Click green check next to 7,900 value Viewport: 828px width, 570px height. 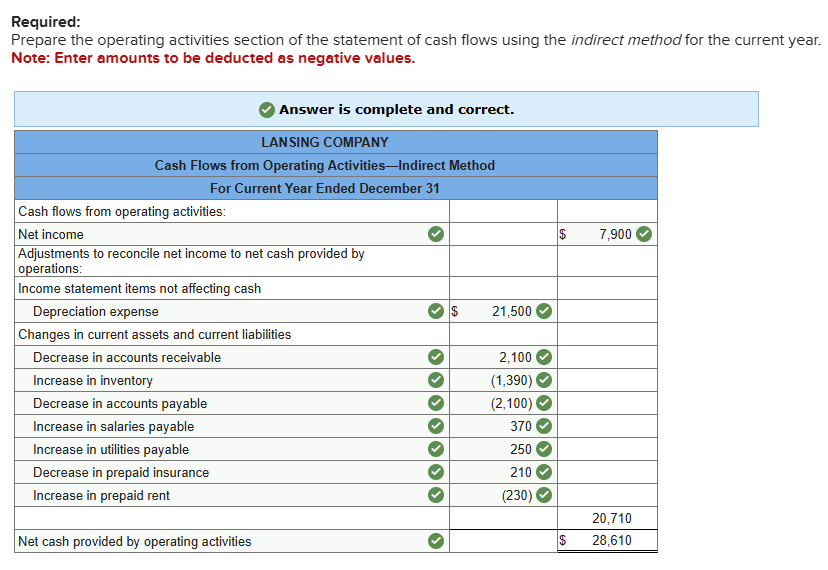click(x=644, y=234)
